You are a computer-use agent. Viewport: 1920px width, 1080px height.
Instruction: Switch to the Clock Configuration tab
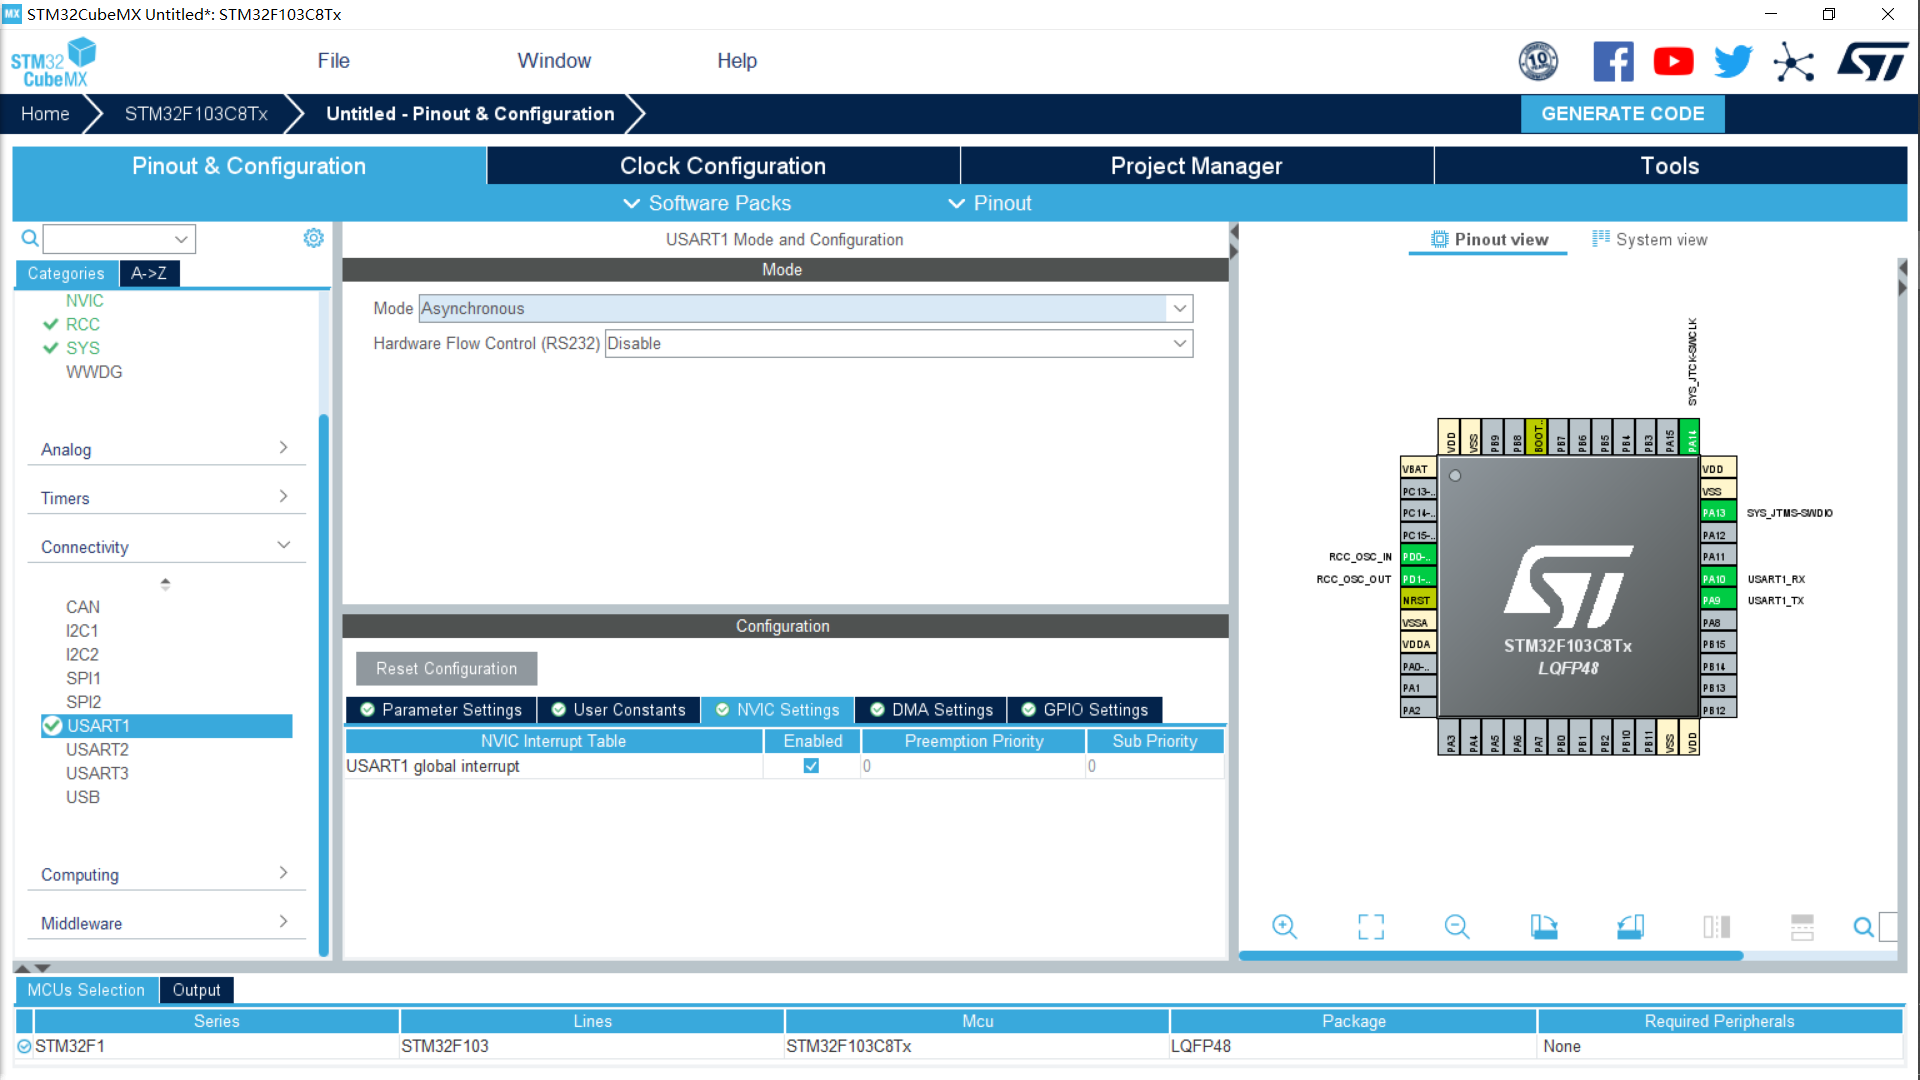(723, 166)
